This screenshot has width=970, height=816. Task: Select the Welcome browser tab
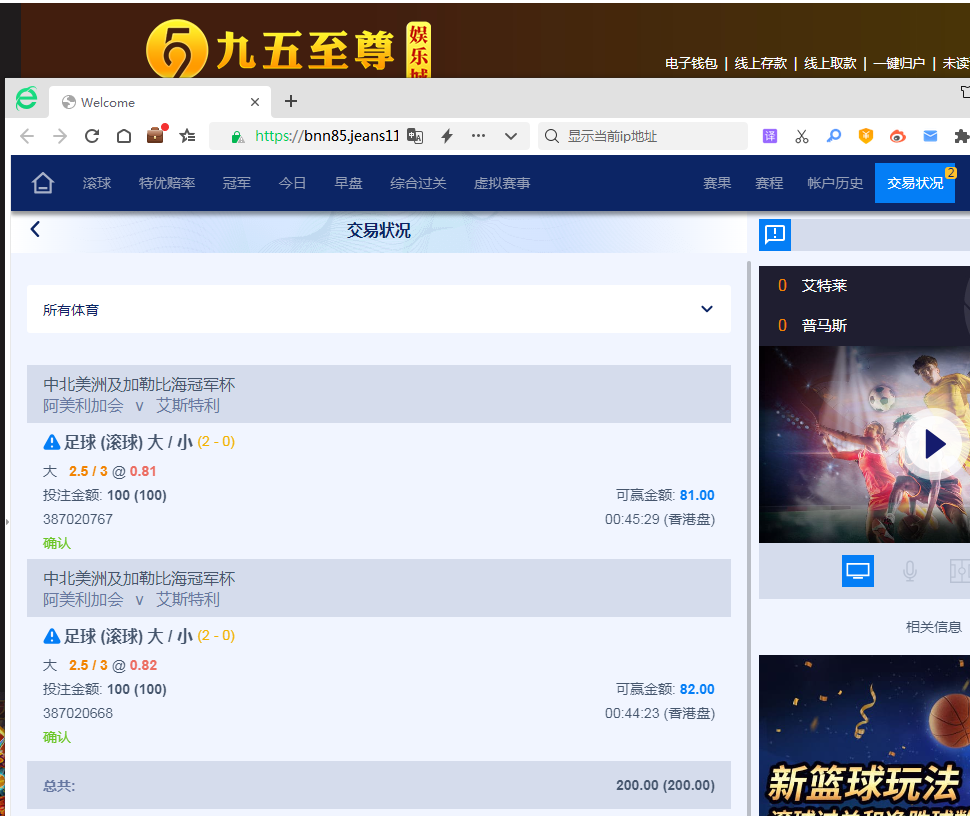point(160,102)
